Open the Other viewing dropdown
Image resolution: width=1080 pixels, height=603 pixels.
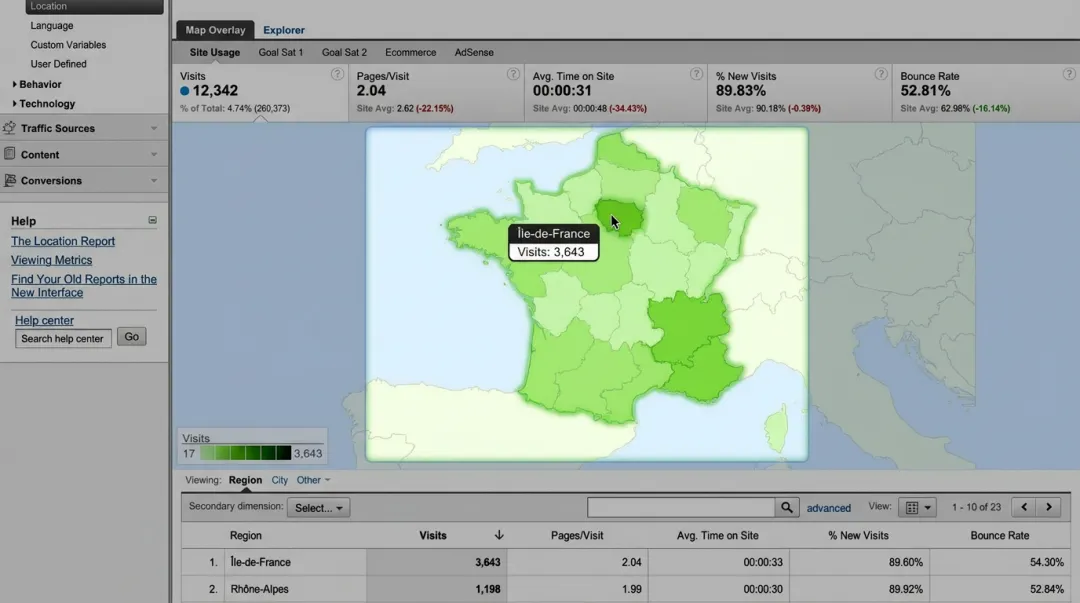[x=313, y=480]
